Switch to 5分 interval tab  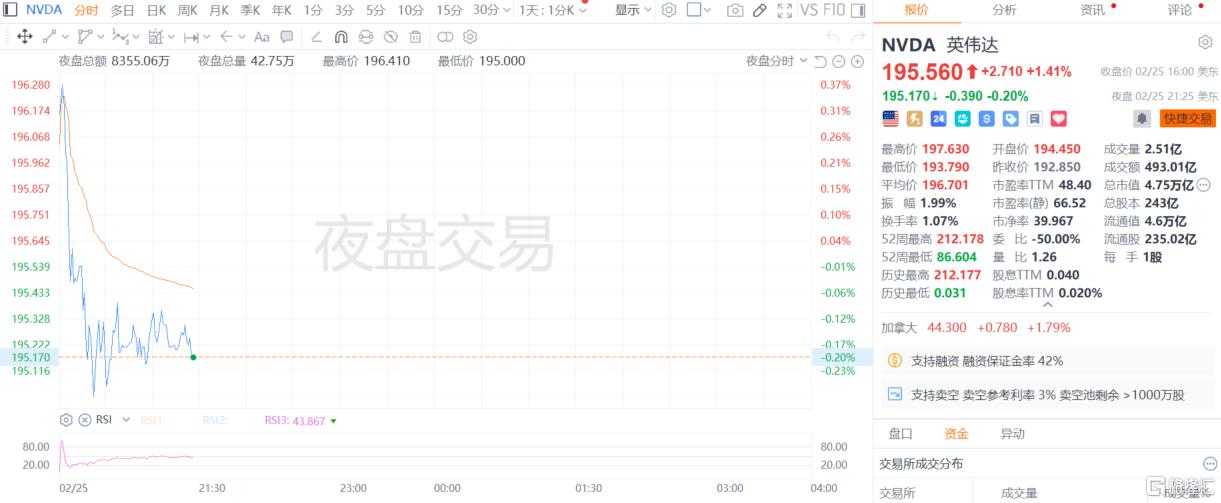click(375, 10)
